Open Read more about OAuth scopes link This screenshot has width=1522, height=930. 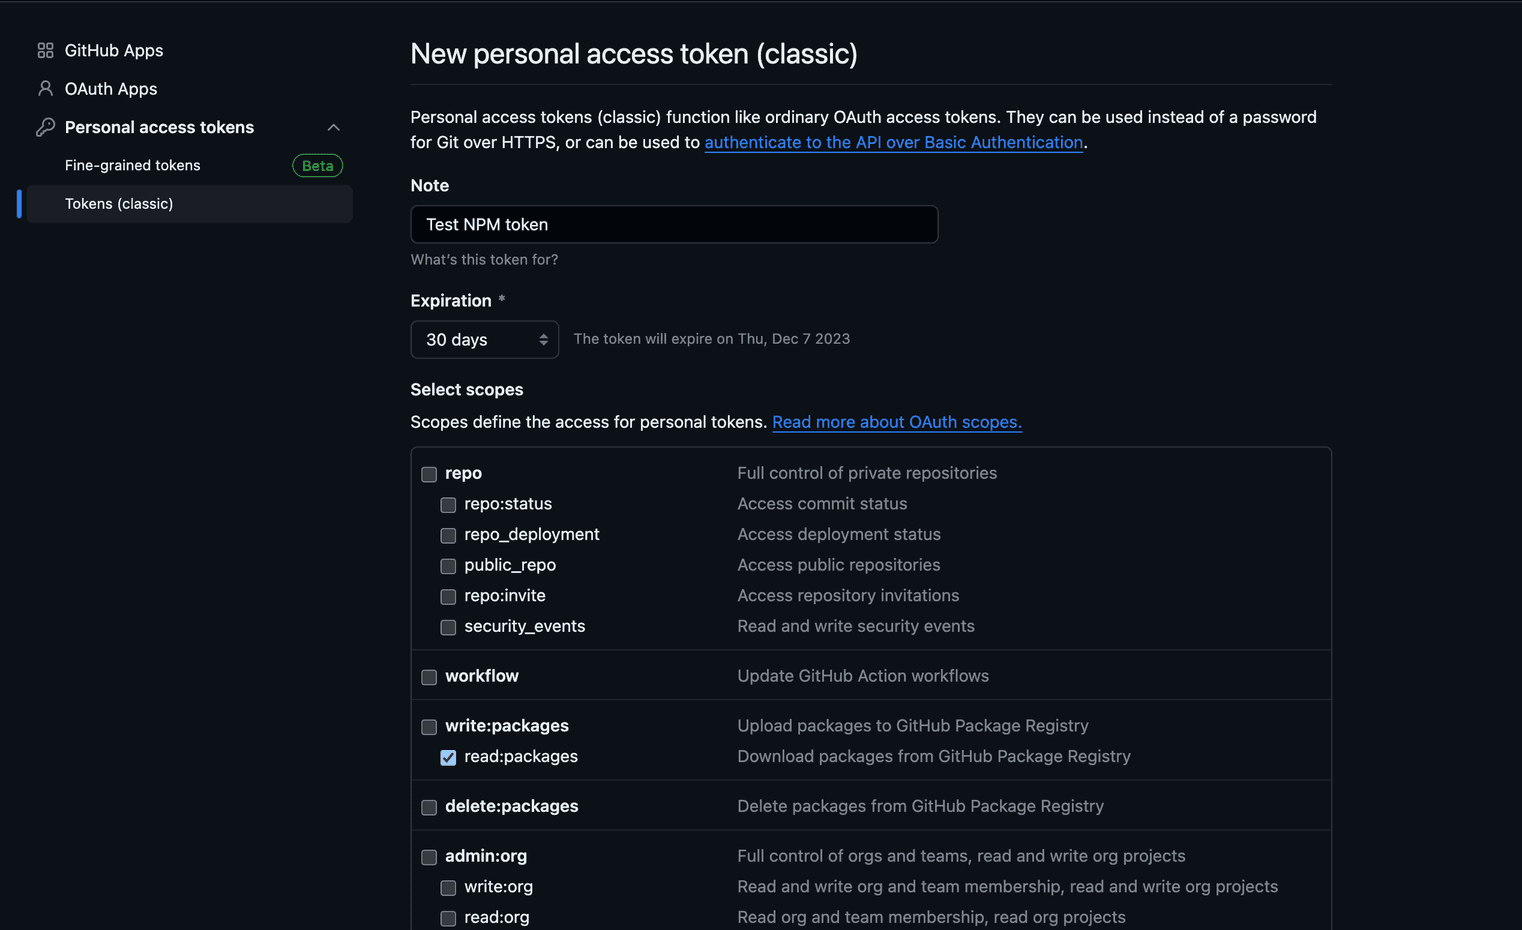click(896, 422)
